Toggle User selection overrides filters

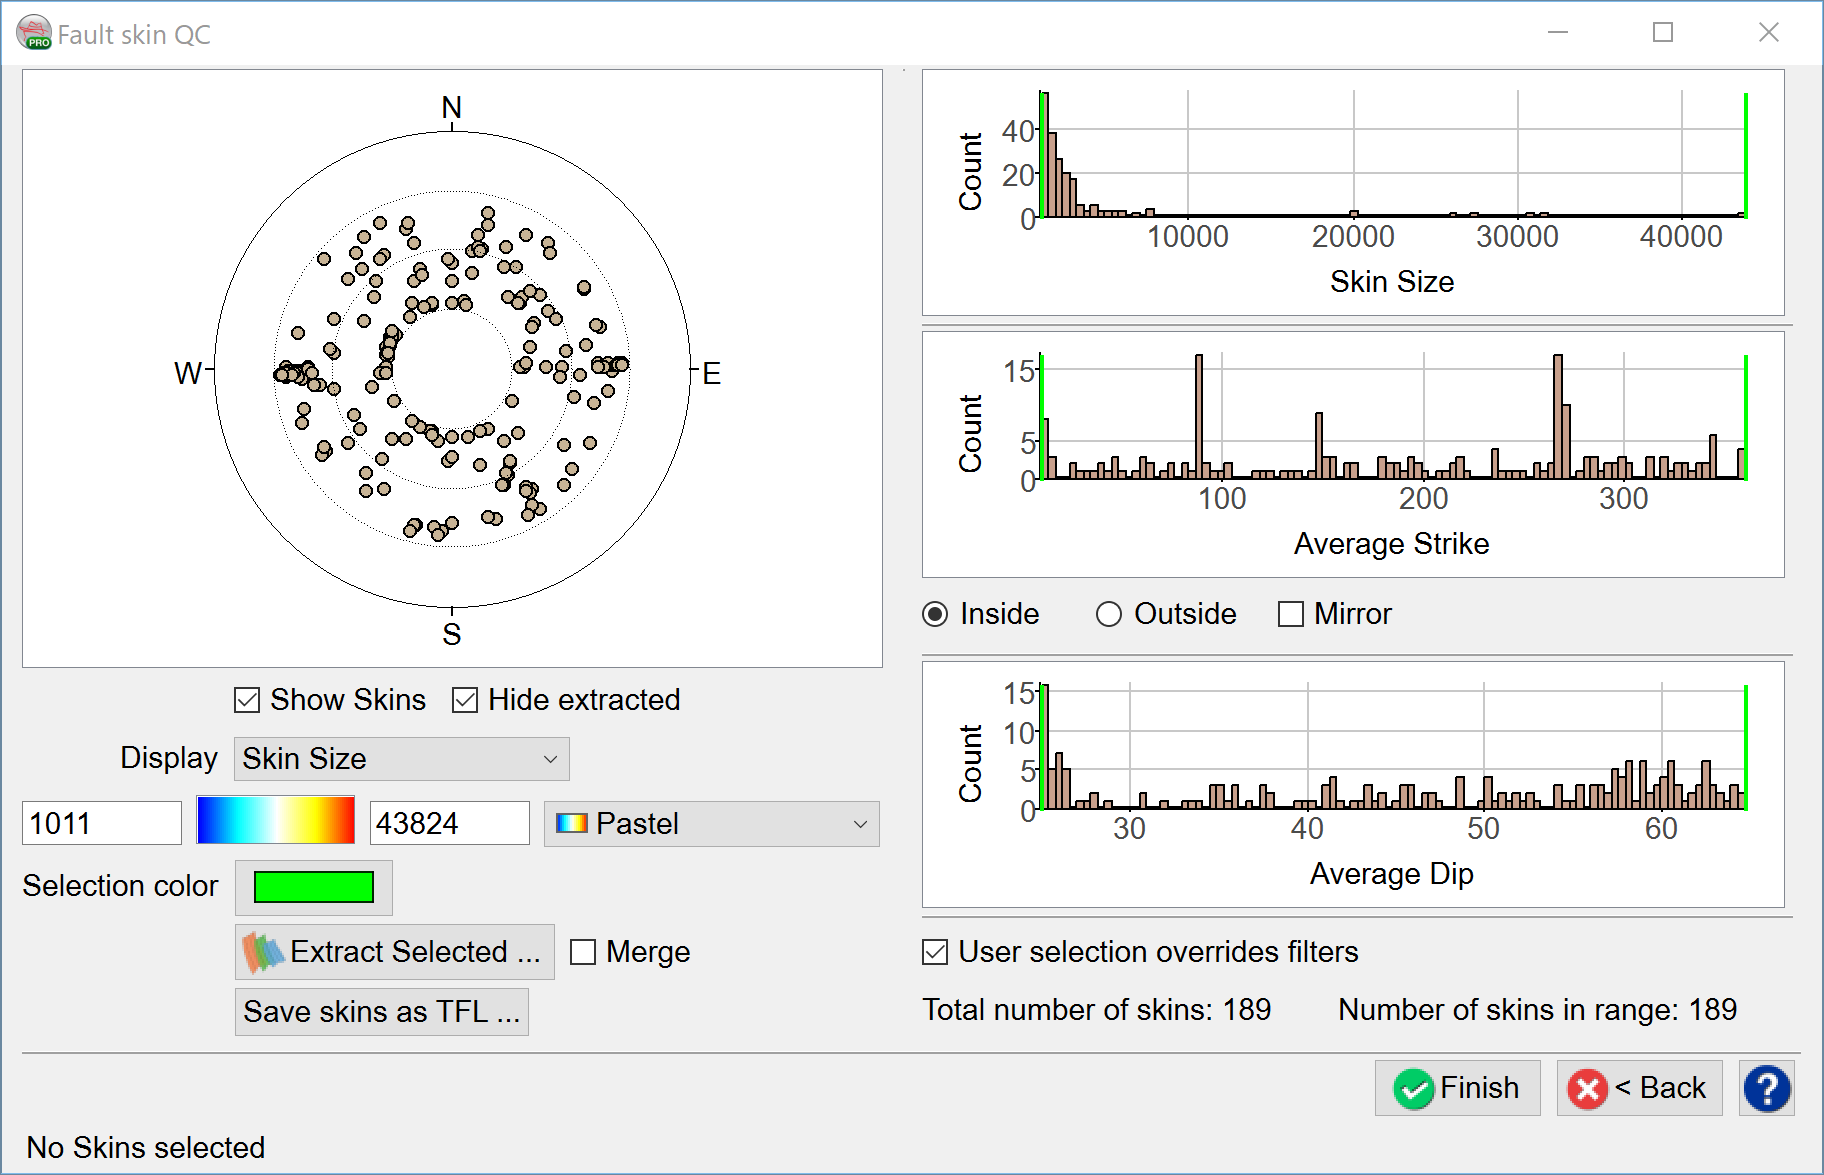(x=935, y=952)
